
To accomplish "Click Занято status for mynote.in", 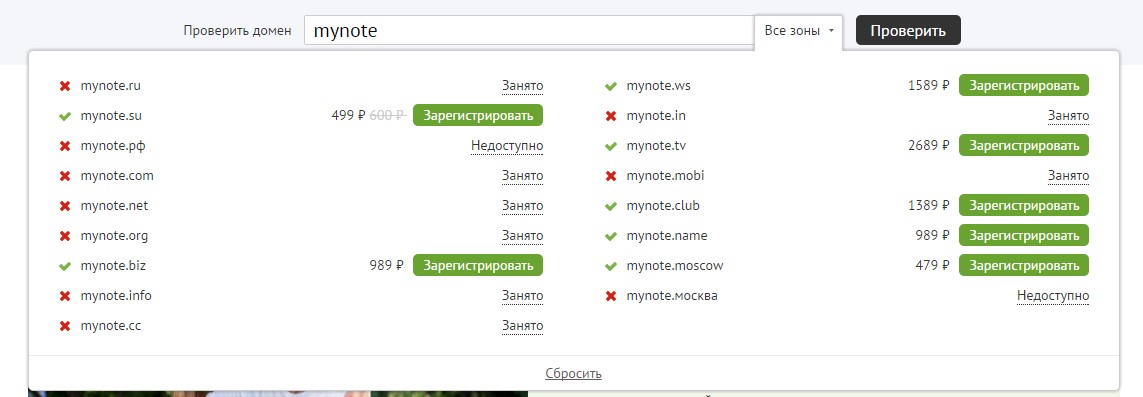I will click(x=1068, y=116).
